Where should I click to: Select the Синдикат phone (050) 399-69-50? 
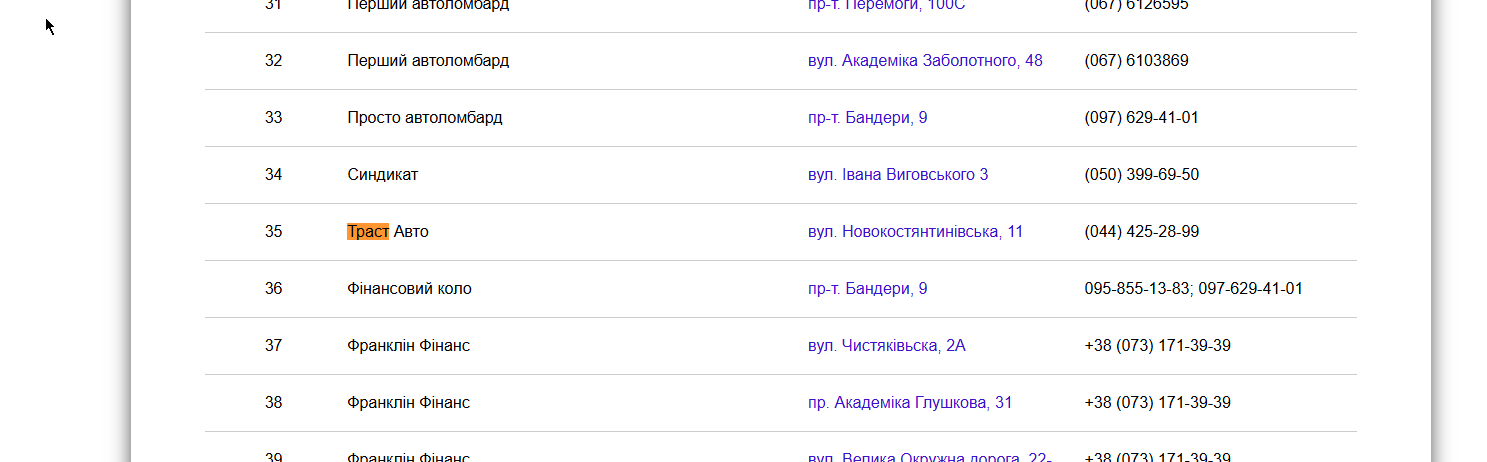pyautogui.click(x=1141, y=175)
